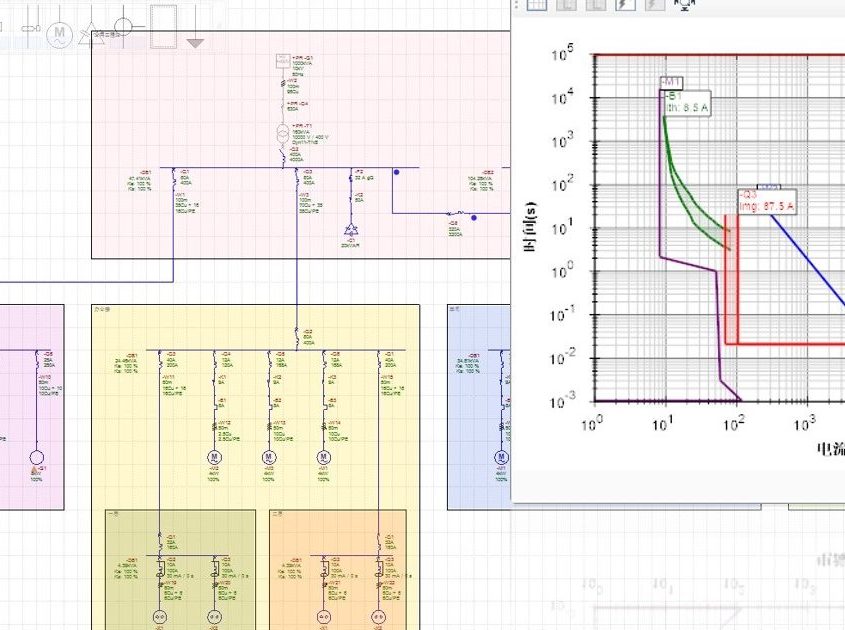
Task: Select the right socket in the orange sub-panel
Action: tap(378, 616)
